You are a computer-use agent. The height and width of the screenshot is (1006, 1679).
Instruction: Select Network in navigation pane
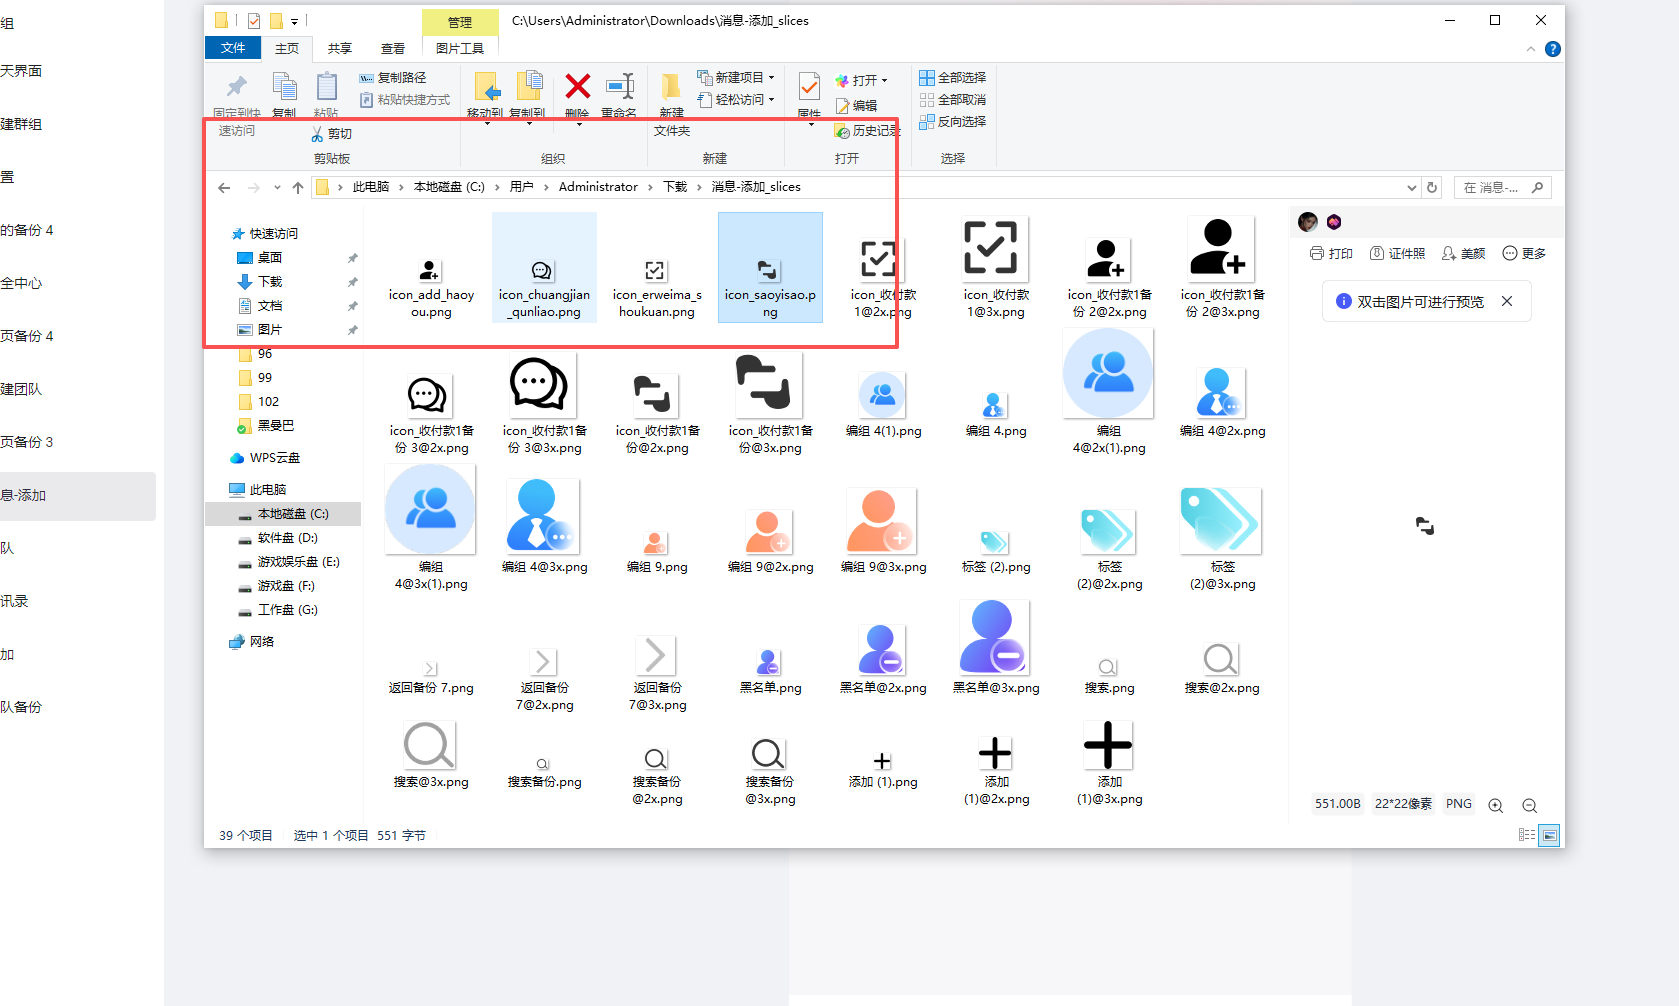point(252,642)
